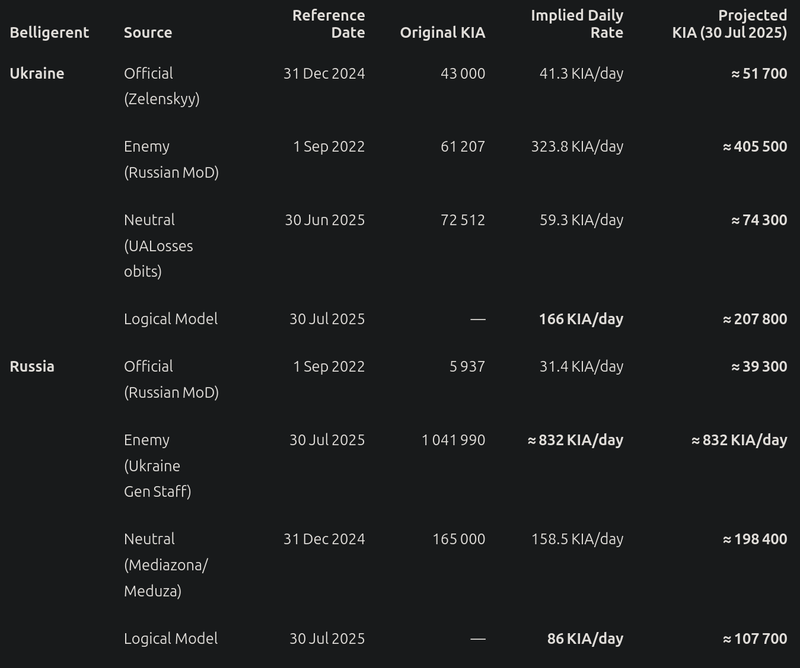Viewport: 800px width, 668px height.
Task: Click the Original KIA column header
Action: [x=442, y=33]
